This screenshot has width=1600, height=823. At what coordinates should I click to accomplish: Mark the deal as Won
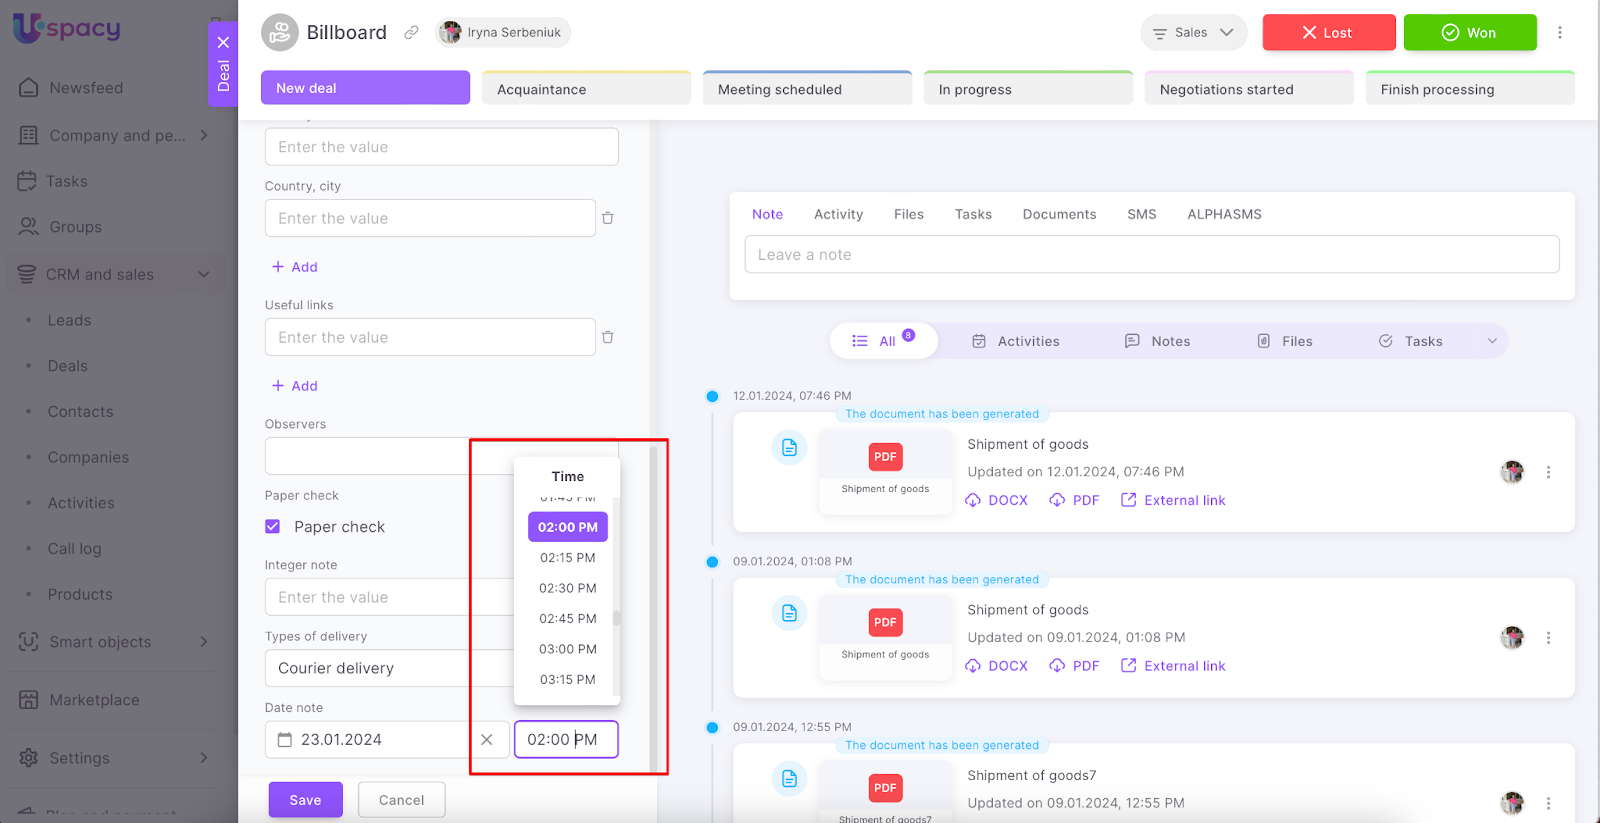[1469, 33]
